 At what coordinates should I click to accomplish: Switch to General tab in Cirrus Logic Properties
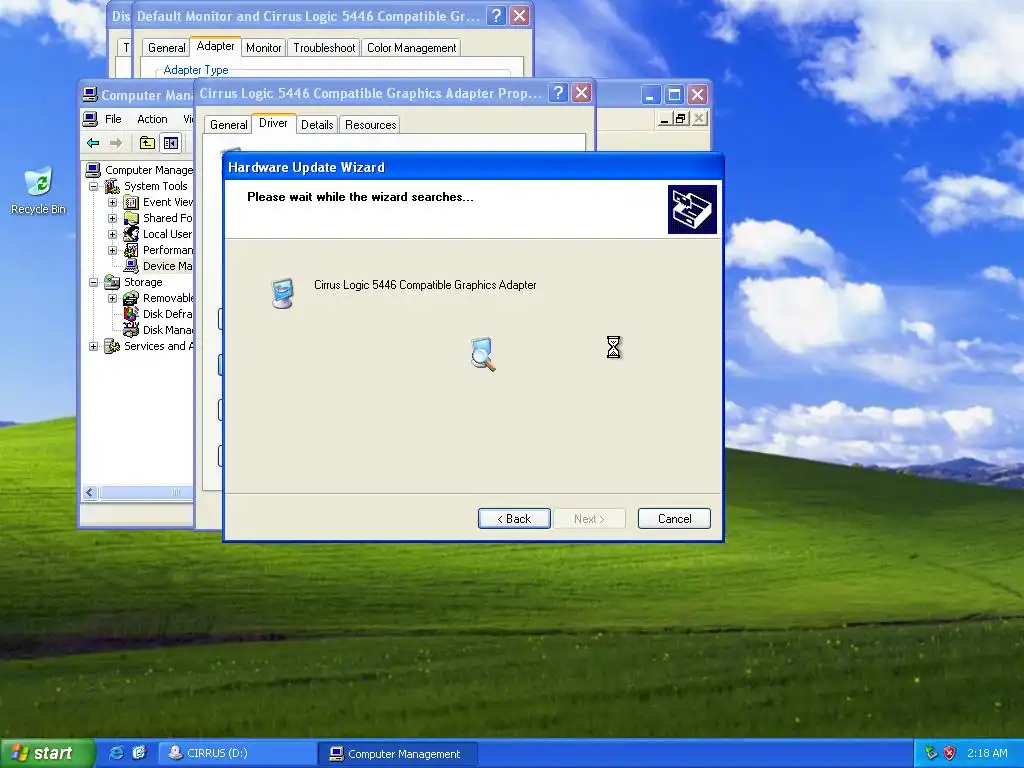pyautogui.click(x=229, y=125)
